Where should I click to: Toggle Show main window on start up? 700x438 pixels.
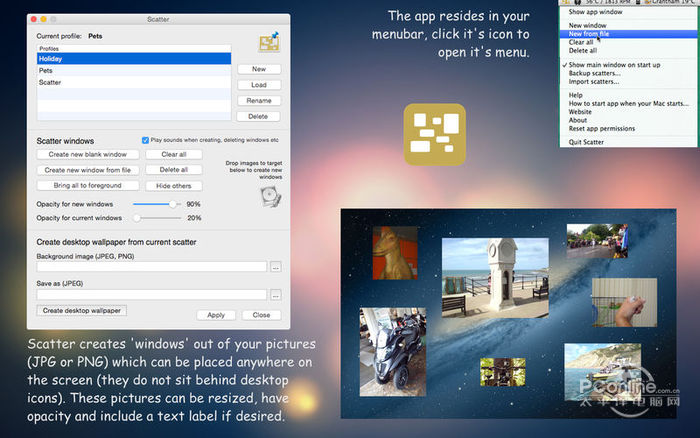click(614, 65)
